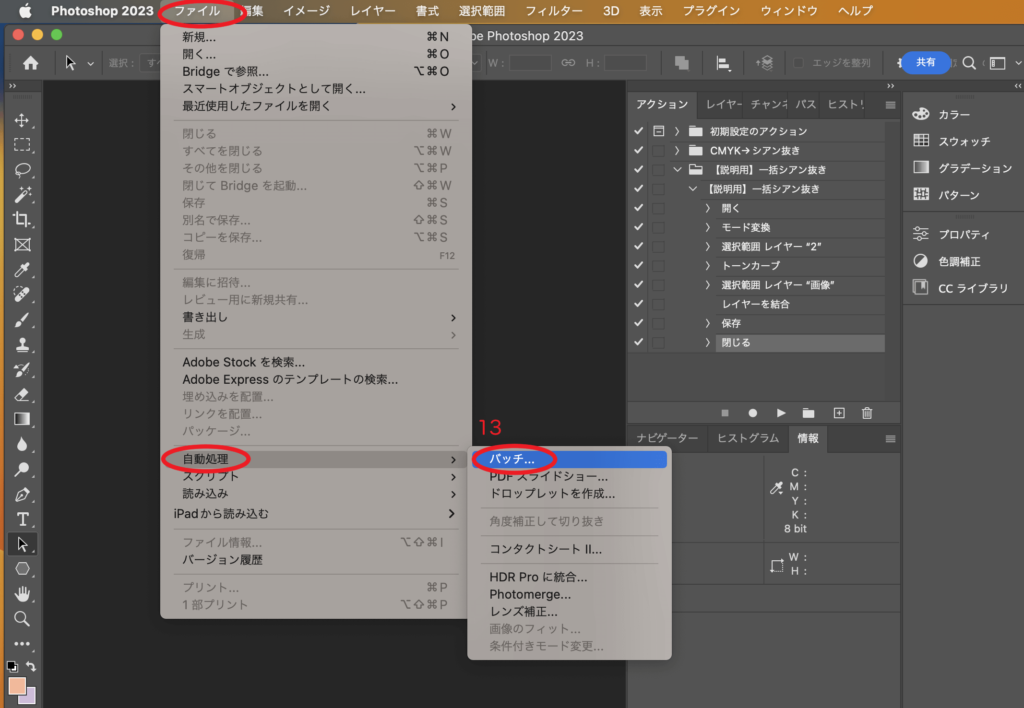The width and height of the screenshot is (1024, 708).
Task: Expand 初期設定のアクション folder
Action: pyautogui.click(x=677, y=131)
